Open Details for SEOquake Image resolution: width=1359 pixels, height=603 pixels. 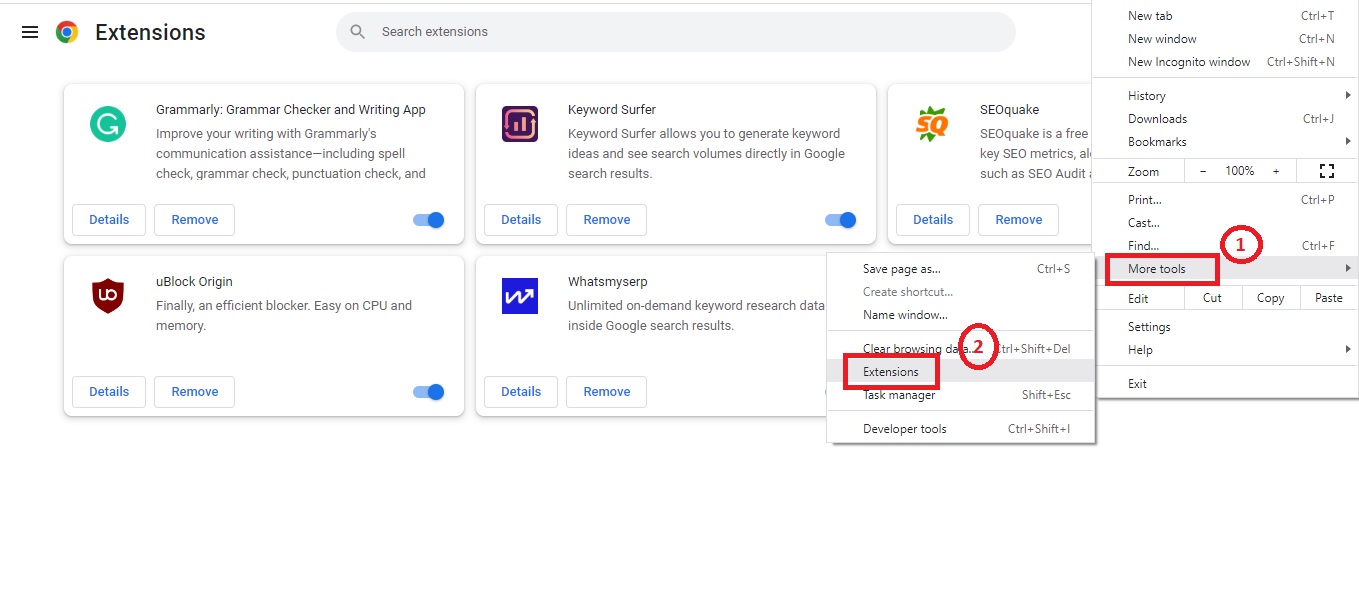click(x=933, y=220)
